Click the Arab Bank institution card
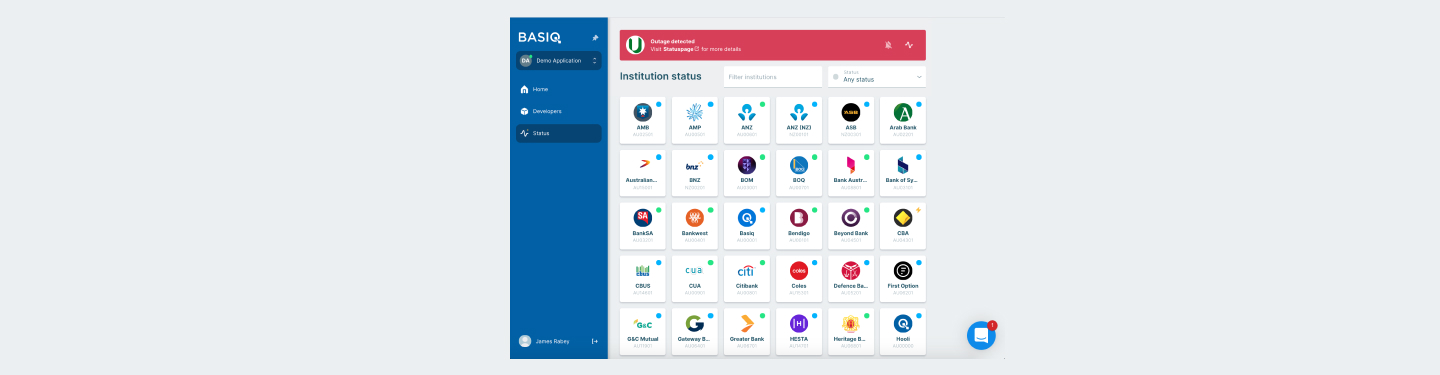1440x375 pixels. [x=903, y=120]
